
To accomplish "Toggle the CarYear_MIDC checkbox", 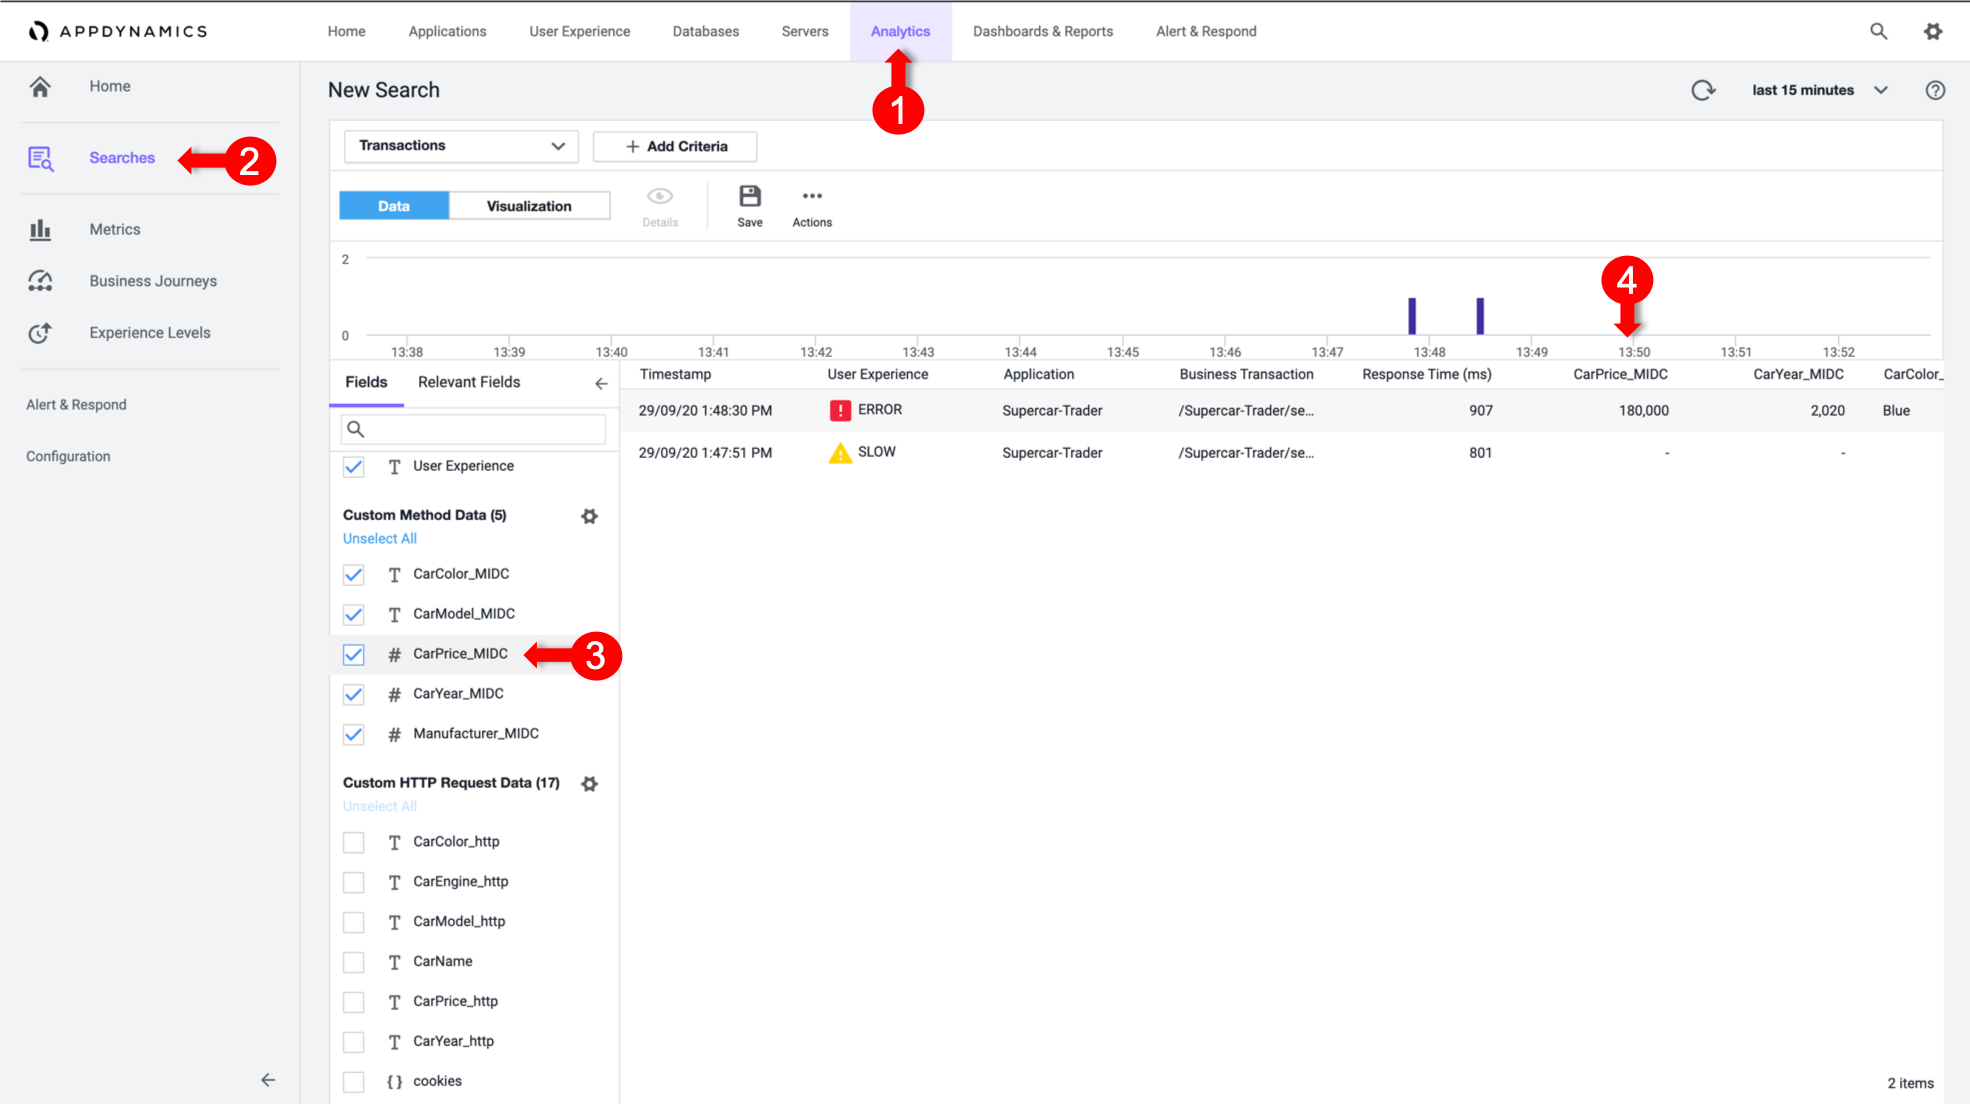I will pyautogui.click(x=354, y=695).
